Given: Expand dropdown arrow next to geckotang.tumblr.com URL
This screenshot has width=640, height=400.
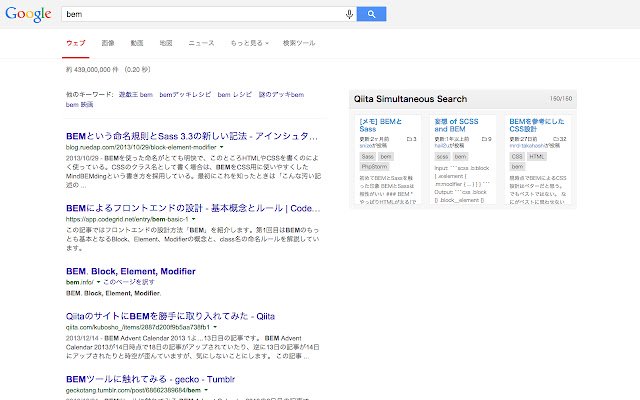Looking at the screenshot, I should point(206,390).
